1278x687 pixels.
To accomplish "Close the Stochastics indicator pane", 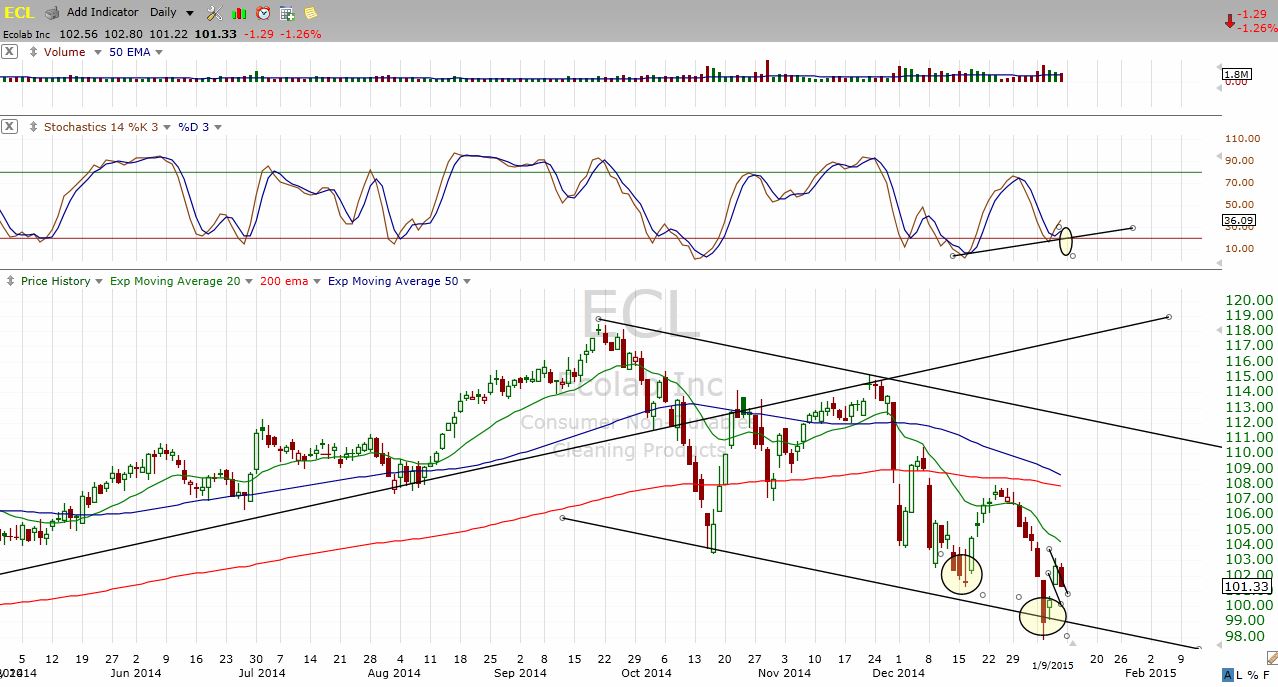I will click(x=9, y=127).
